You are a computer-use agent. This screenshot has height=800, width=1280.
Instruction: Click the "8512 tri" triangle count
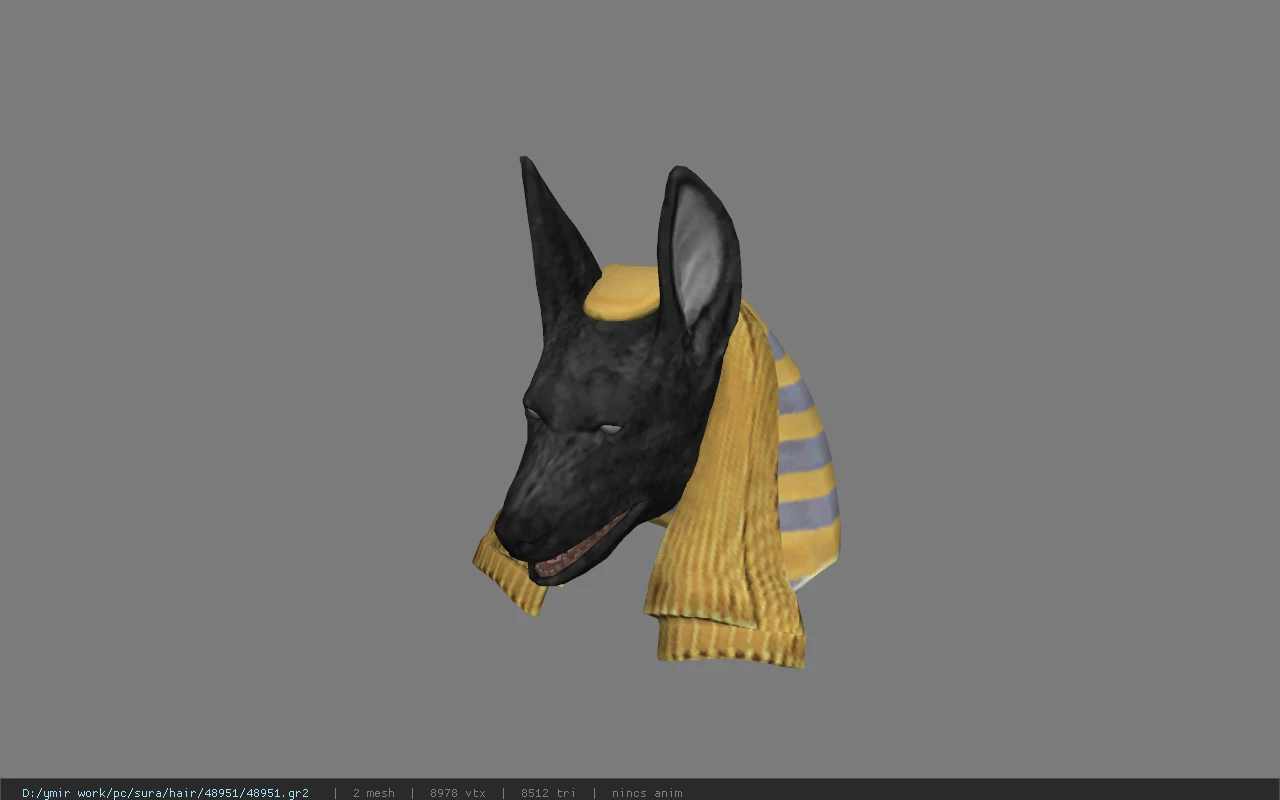[548, 793]
